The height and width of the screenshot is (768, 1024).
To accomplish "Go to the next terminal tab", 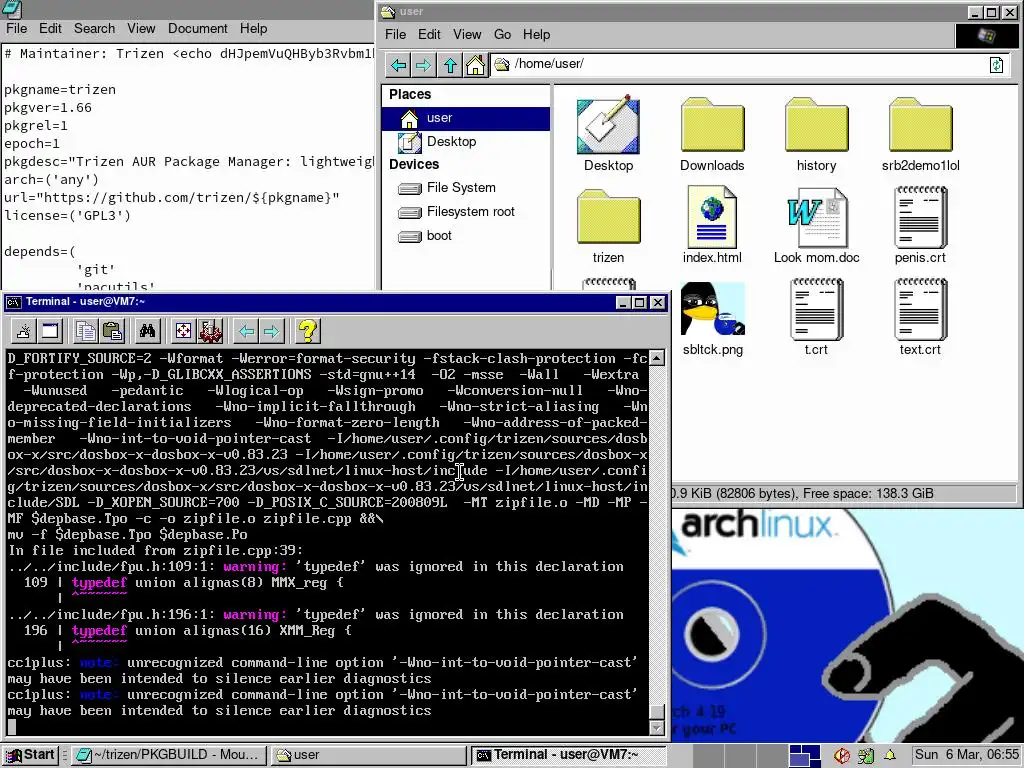I will click(x=272, y=331).
